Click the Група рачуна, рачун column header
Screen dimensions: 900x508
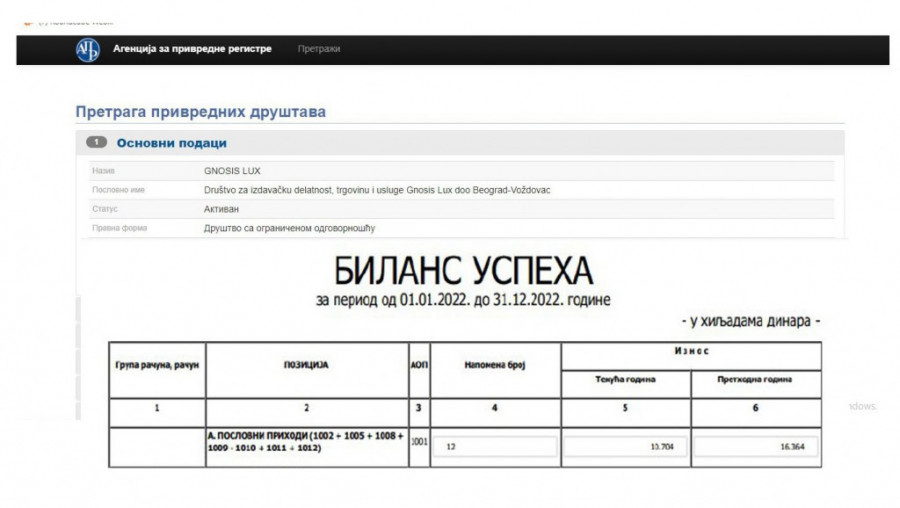tap(157, 365)
